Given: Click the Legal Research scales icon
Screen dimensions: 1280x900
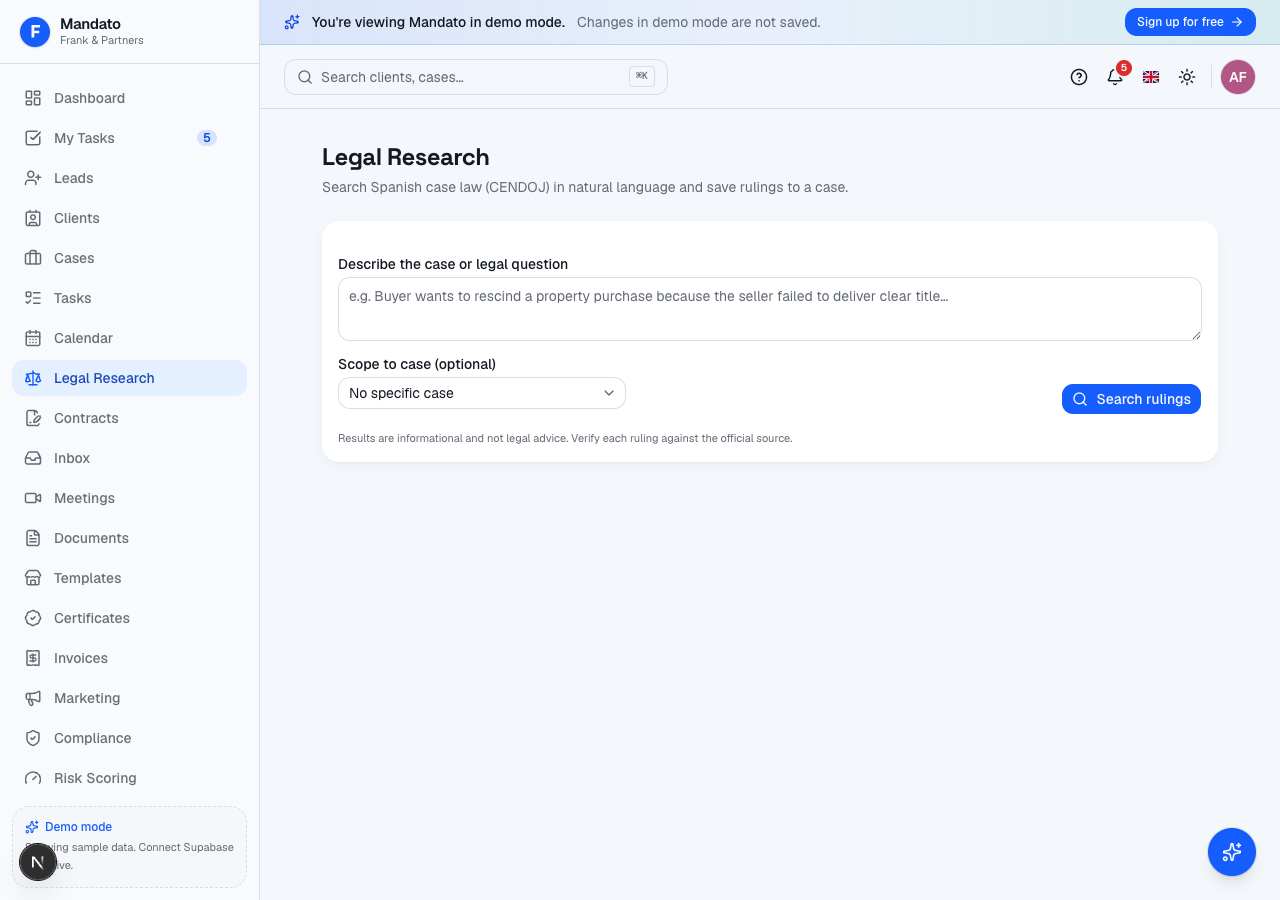Looking at the screenshot, I should tap(33, 378).
